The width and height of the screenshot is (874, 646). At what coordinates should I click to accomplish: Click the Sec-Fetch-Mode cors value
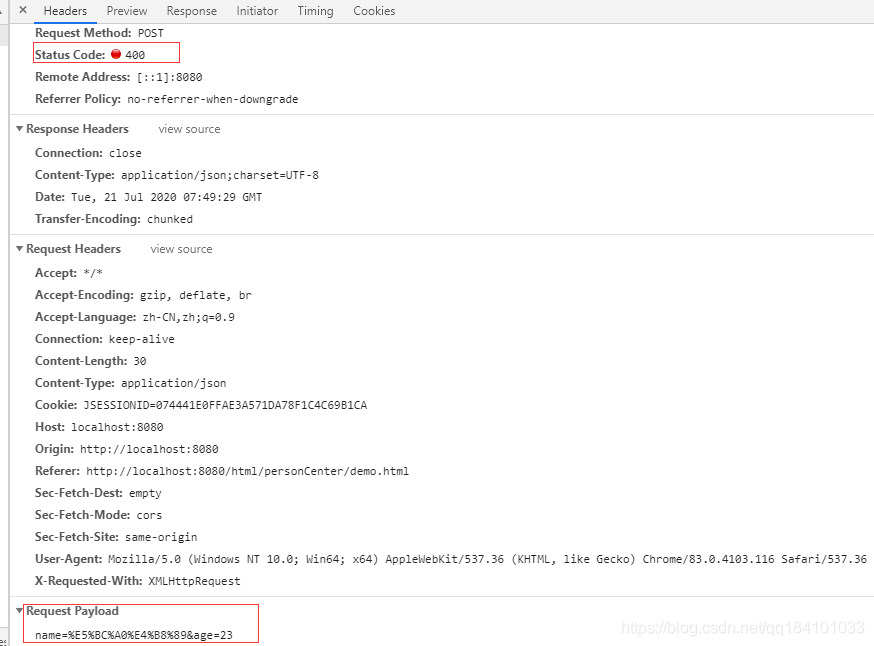[149, 515]
